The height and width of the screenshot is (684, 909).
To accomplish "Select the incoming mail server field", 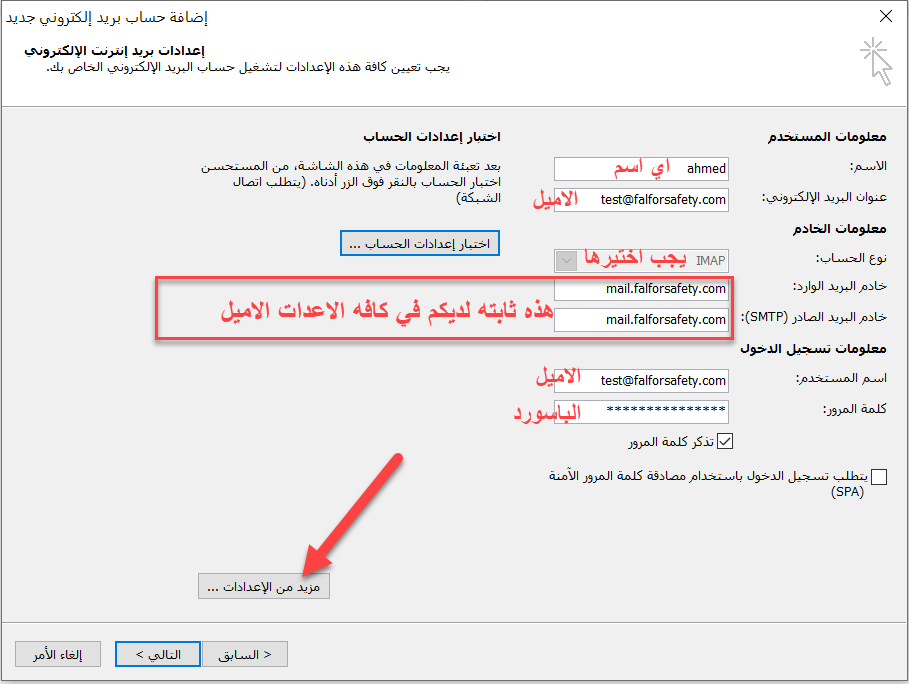I will click(641, 289).
